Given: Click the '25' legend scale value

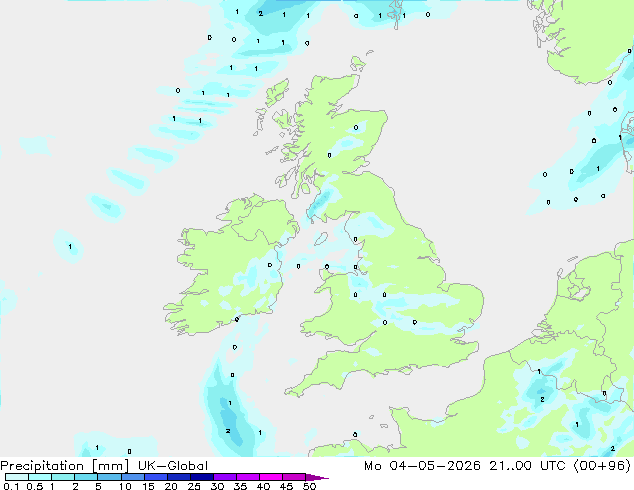Looking at the screenshot, I should click(194, 486).
